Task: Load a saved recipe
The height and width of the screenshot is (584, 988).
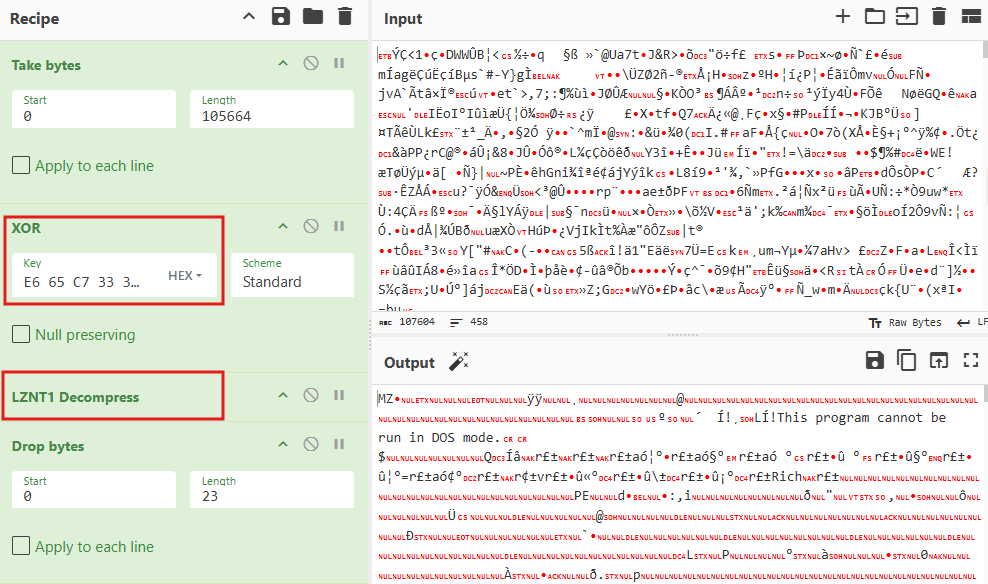Action: coord(315,18)
